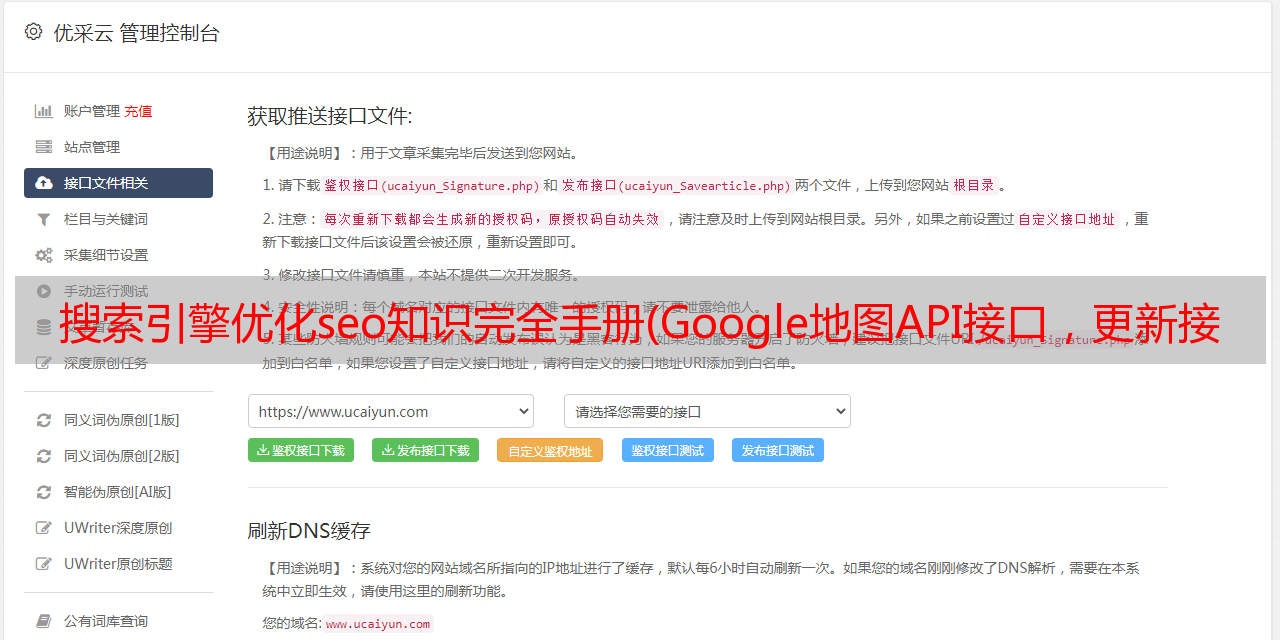Image resolution: width=1280 pixels, height=640 pixels.
Task: Click the red 充值 link
Action: 139,111
